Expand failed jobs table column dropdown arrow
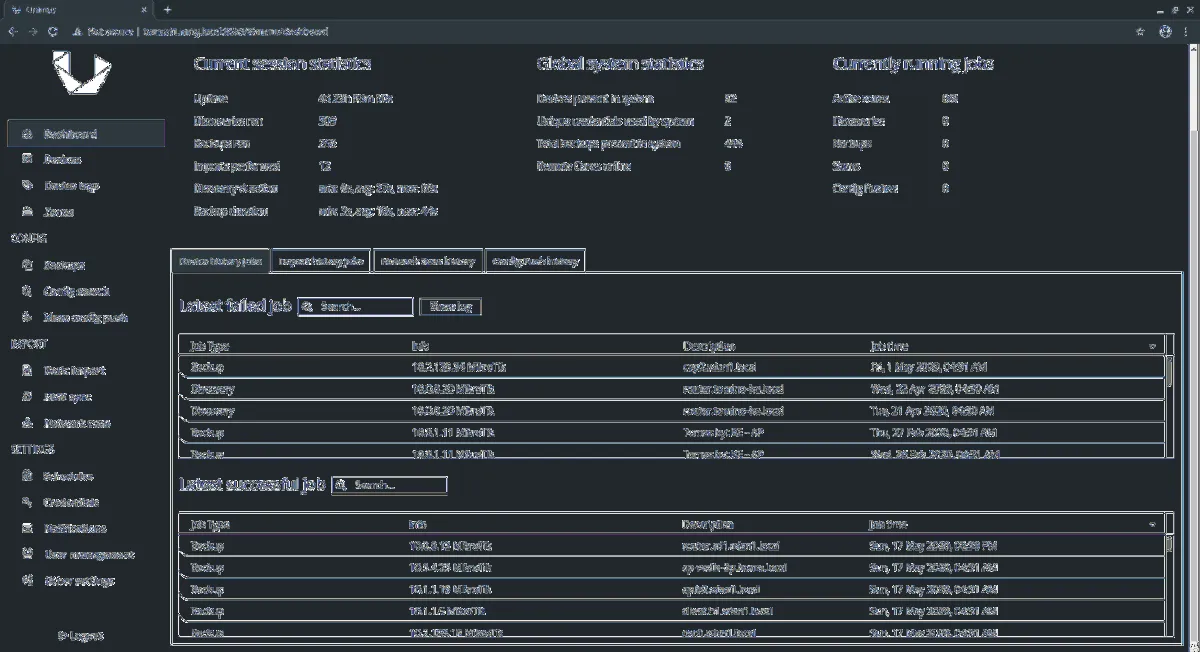 [1153, 346]
